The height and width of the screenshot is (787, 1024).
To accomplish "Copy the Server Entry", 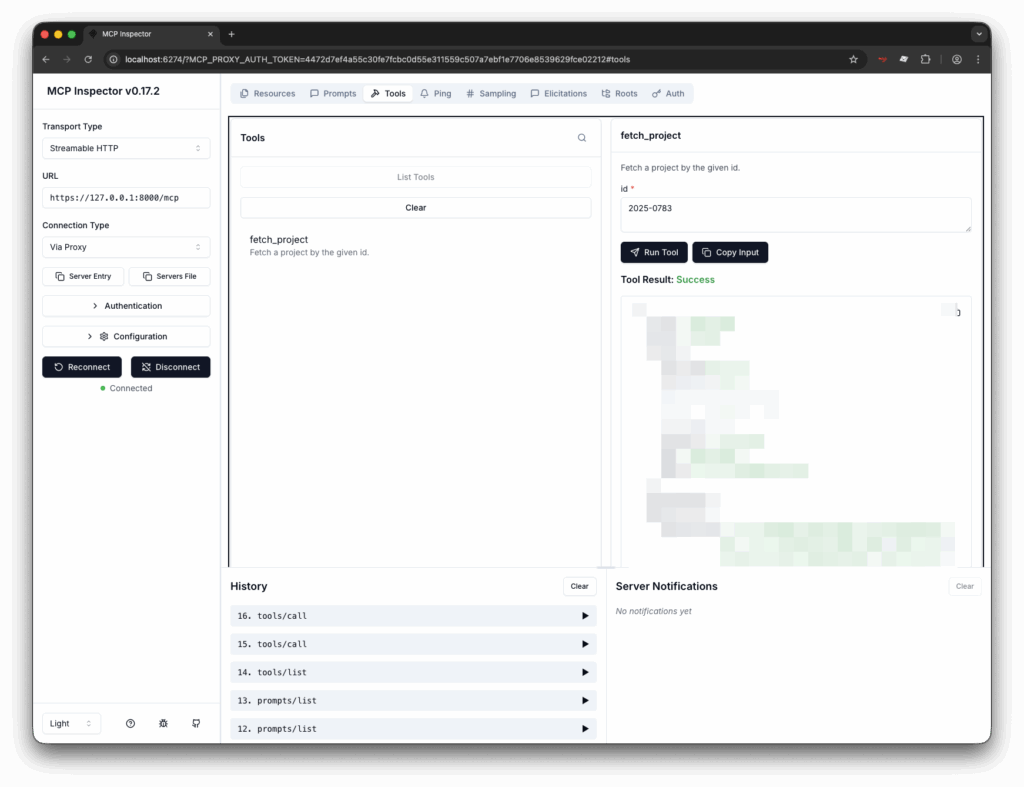I will (83, 276).
